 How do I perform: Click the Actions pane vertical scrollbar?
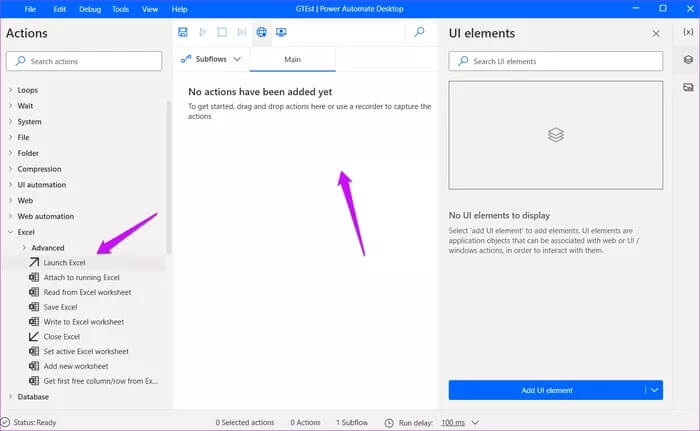pos(169,177)
